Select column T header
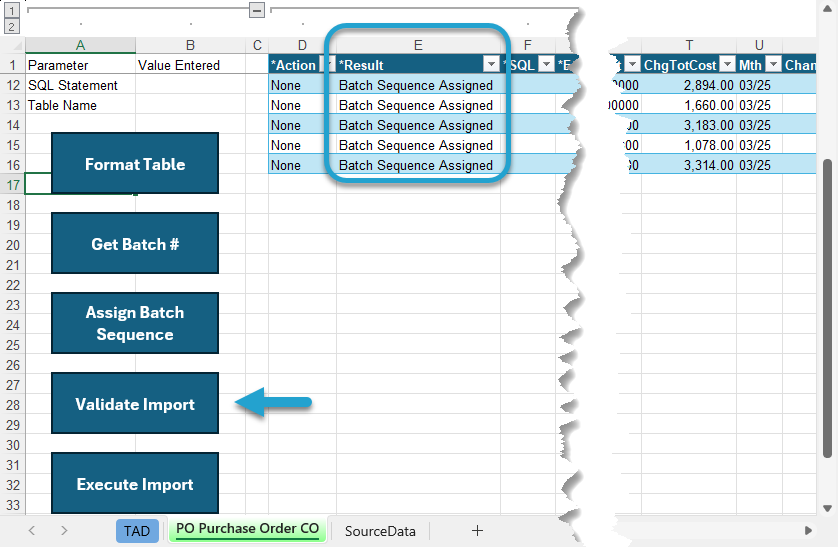This screenshot has height=547, width=838. click(x=689, y=45)
